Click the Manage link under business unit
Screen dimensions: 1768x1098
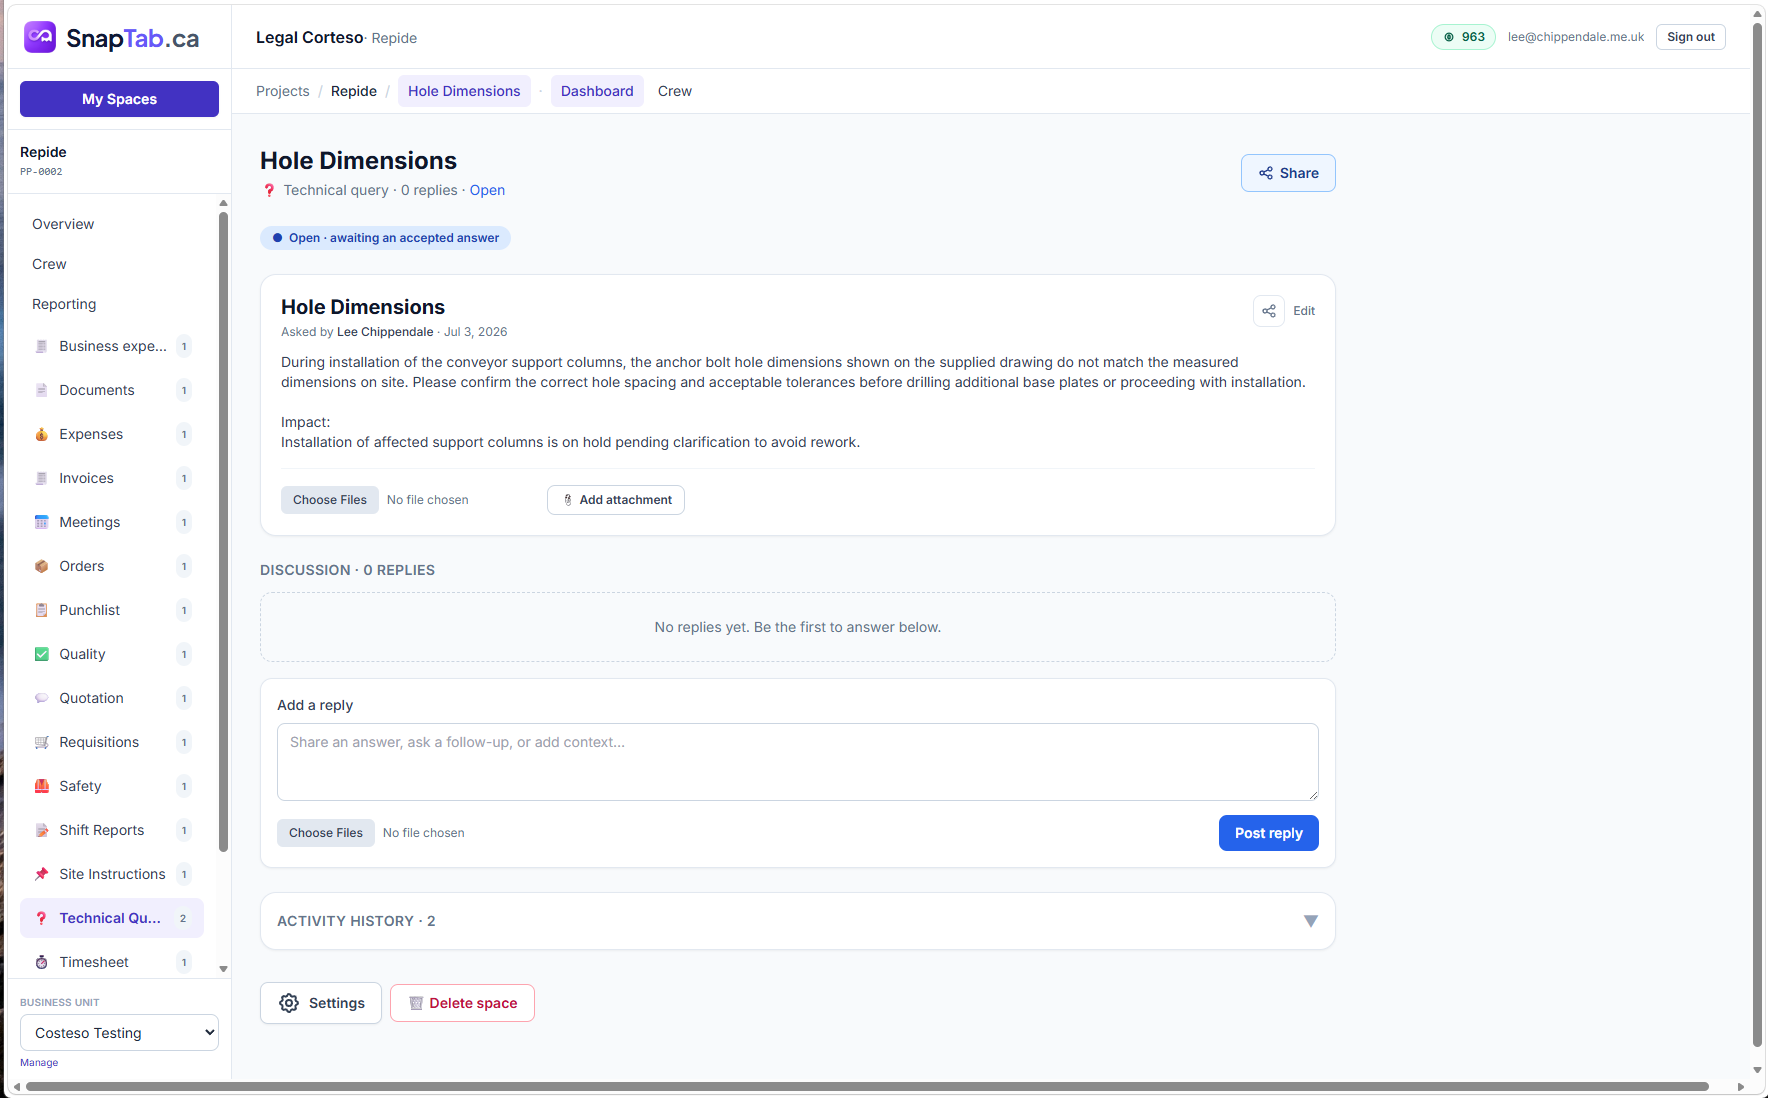pos(39,1063)
